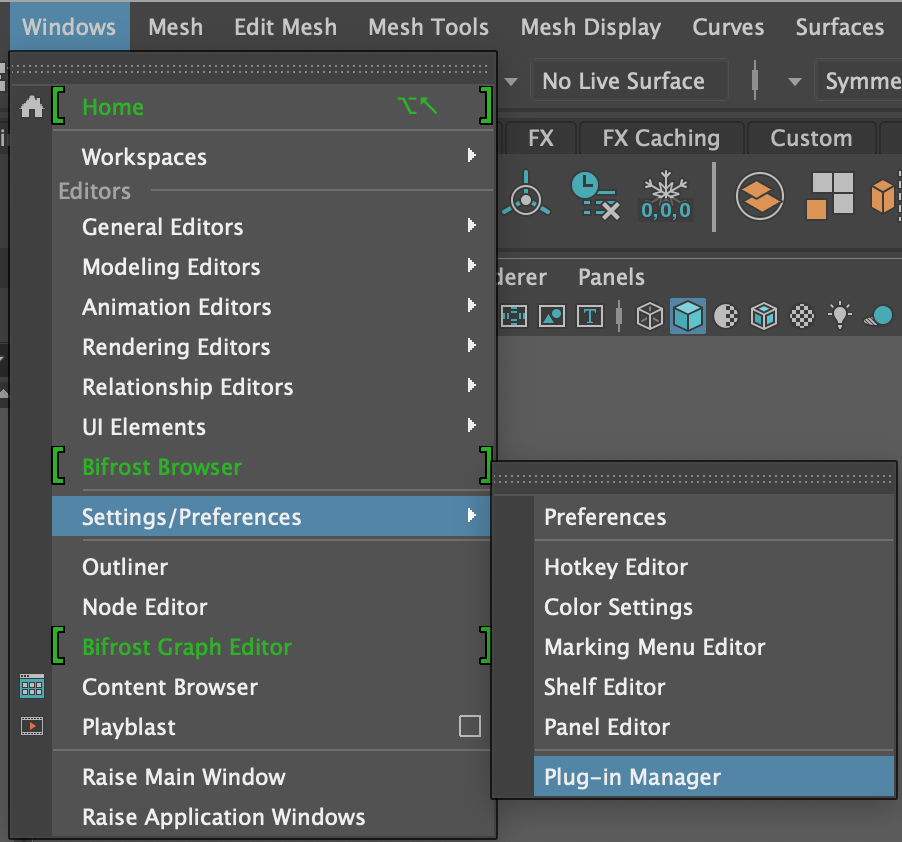Open Color Settings

point(714,607)
